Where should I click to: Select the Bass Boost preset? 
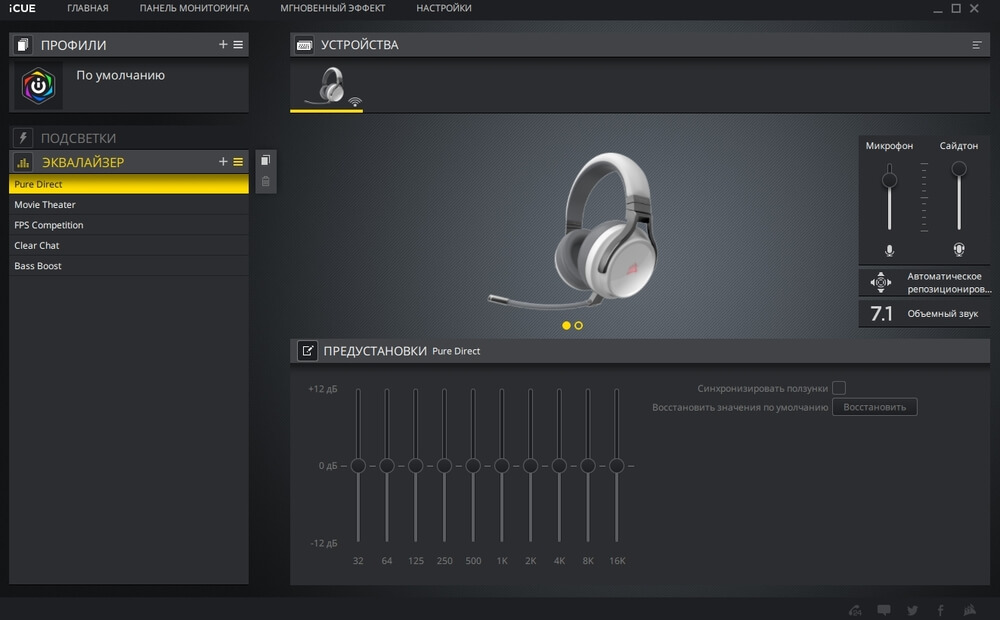[129, 266]
